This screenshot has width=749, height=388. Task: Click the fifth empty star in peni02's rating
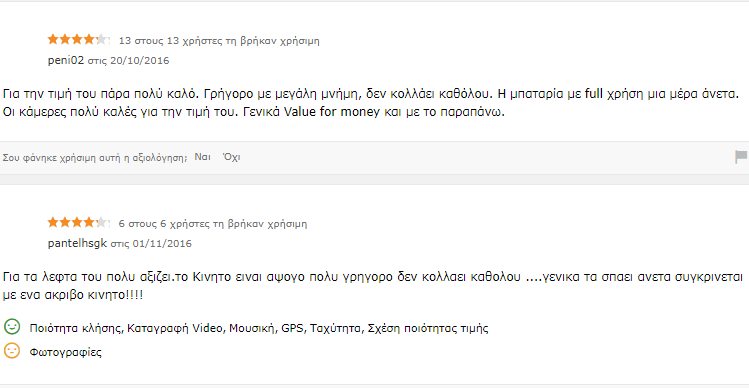coord(104,40)
